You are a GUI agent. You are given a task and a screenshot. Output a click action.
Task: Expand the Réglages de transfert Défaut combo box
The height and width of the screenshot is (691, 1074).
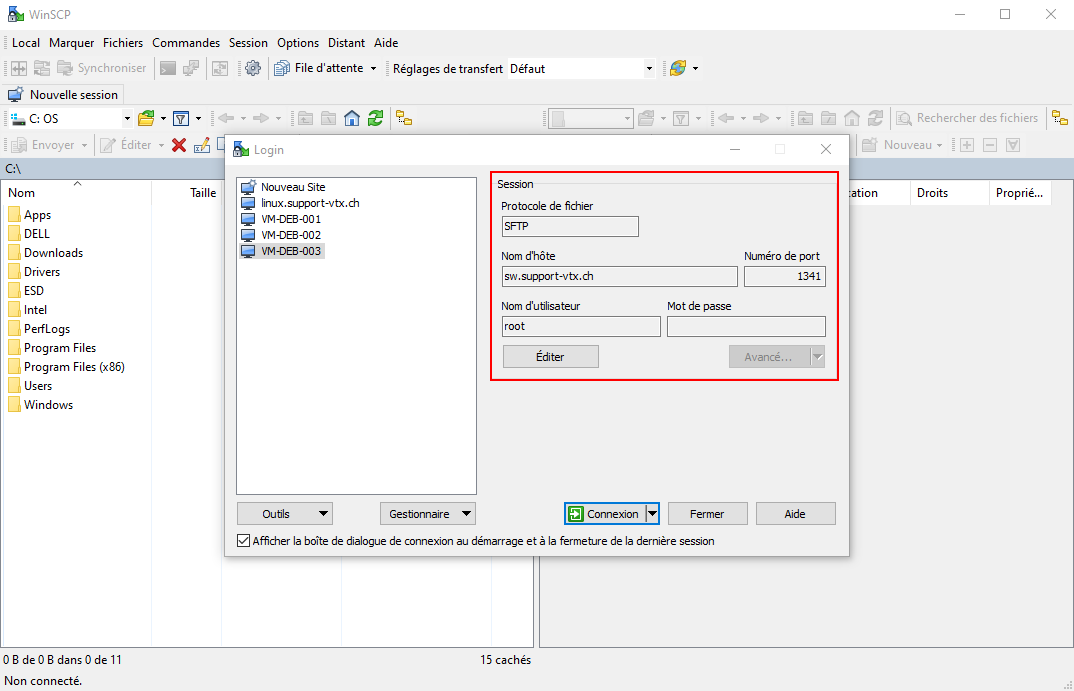649,68
